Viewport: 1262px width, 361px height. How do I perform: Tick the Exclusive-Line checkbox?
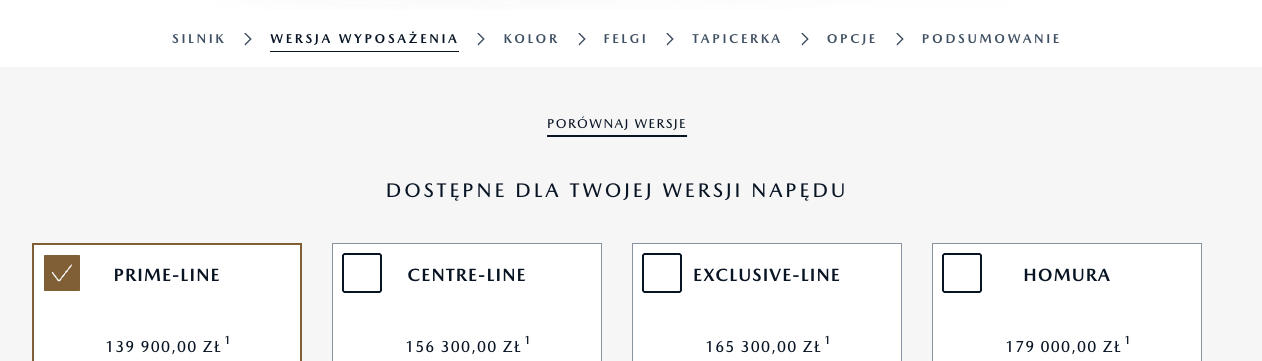coord(662,273)
